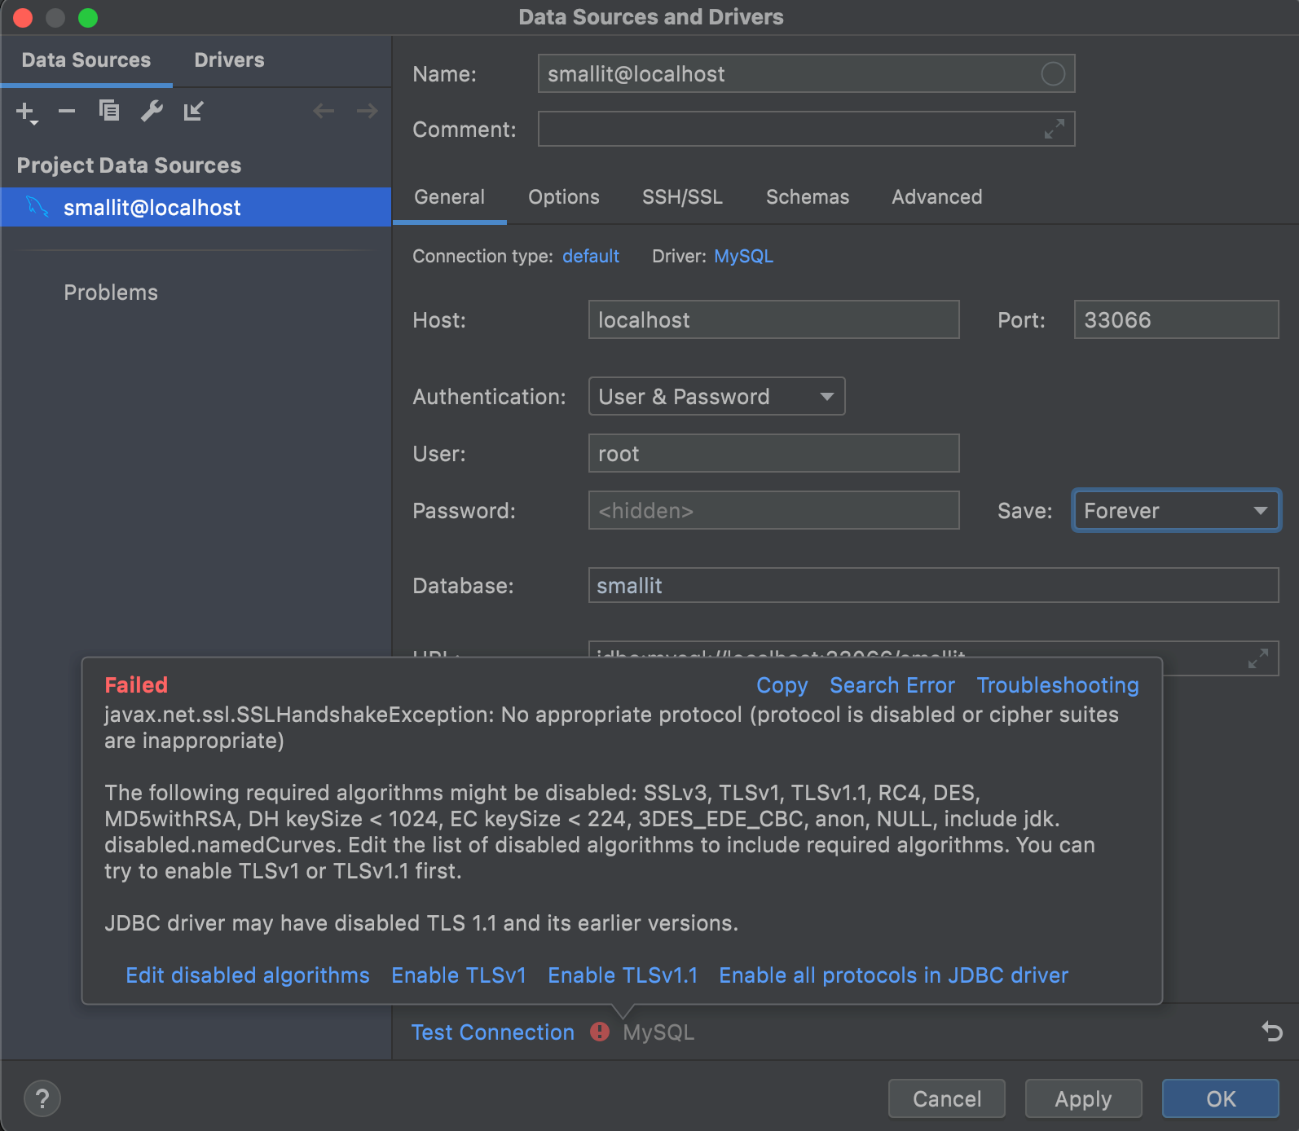Expand the URL field with arrows icon
The image size is (1299, 1131).
1258,658
